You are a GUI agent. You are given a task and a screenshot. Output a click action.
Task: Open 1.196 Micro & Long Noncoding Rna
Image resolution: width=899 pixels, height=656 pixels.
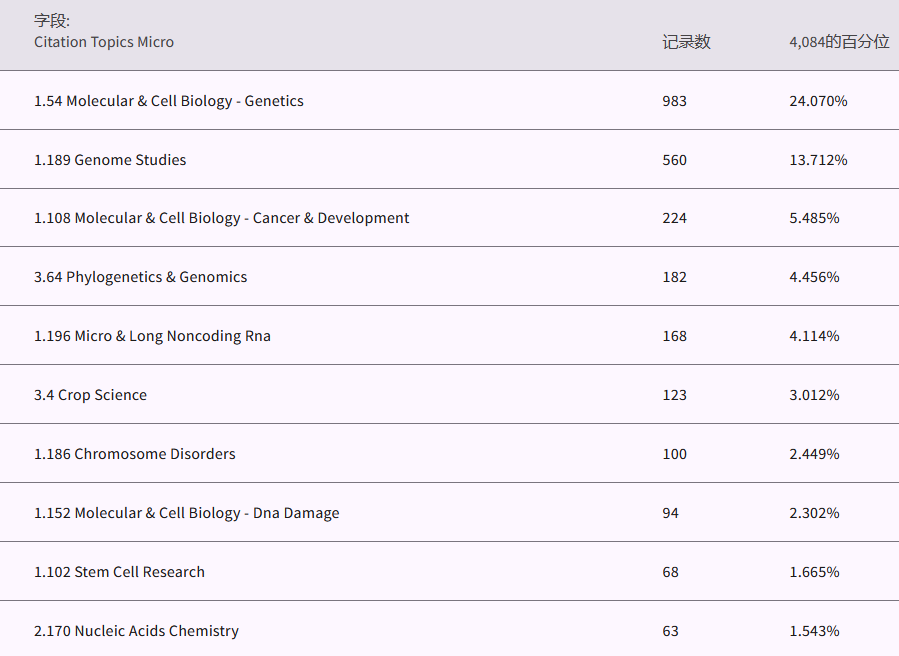tap(152, 336)
